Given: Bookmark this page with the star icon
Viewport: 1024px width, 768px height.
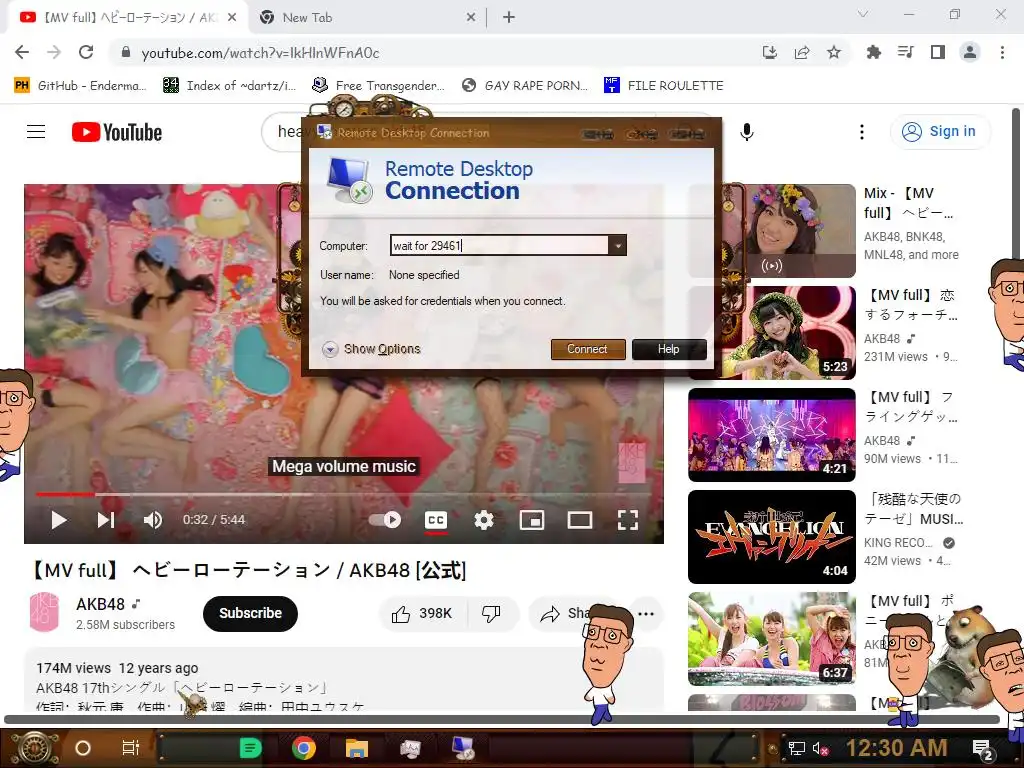Looking at the screenshot, I should click(x=833, y=52).
